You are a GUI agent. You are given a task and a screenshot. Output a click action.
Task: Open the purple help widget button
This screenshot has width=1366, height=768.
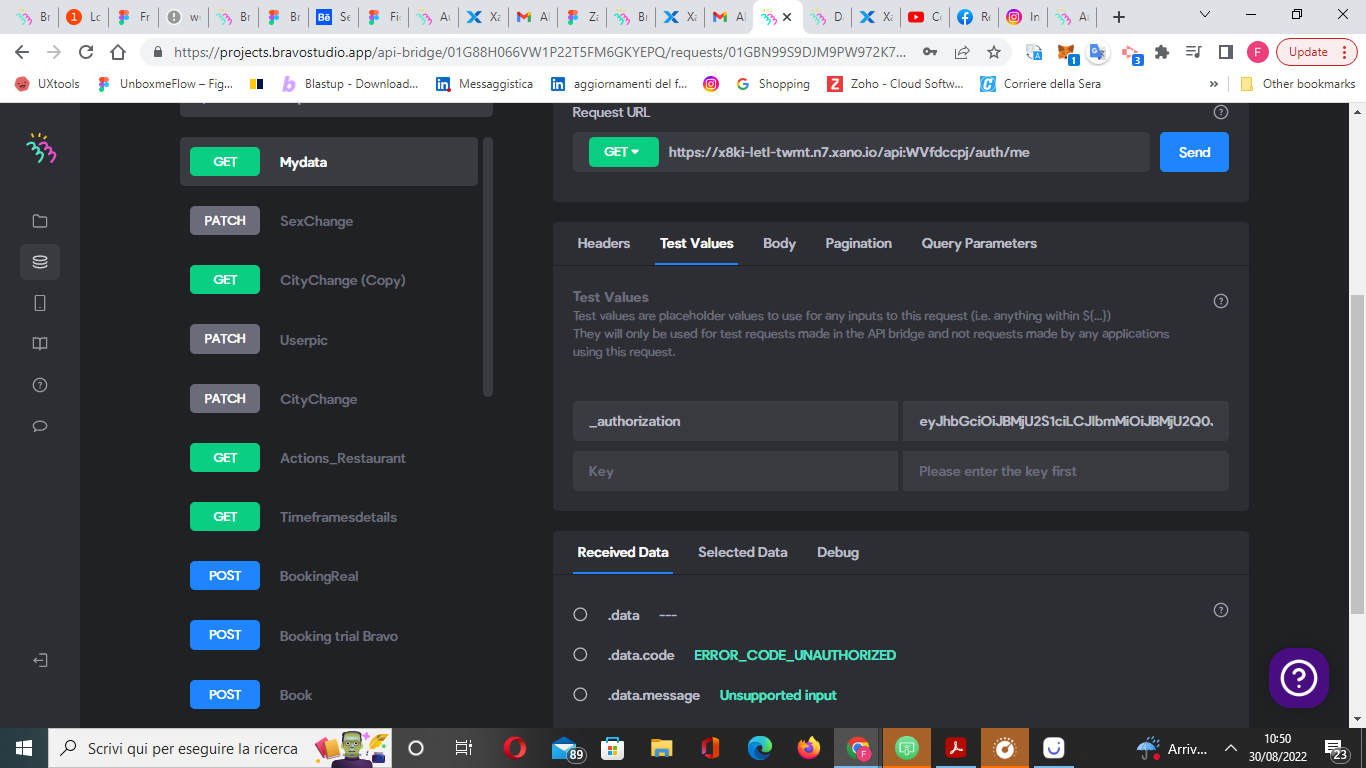point(1299,678)
